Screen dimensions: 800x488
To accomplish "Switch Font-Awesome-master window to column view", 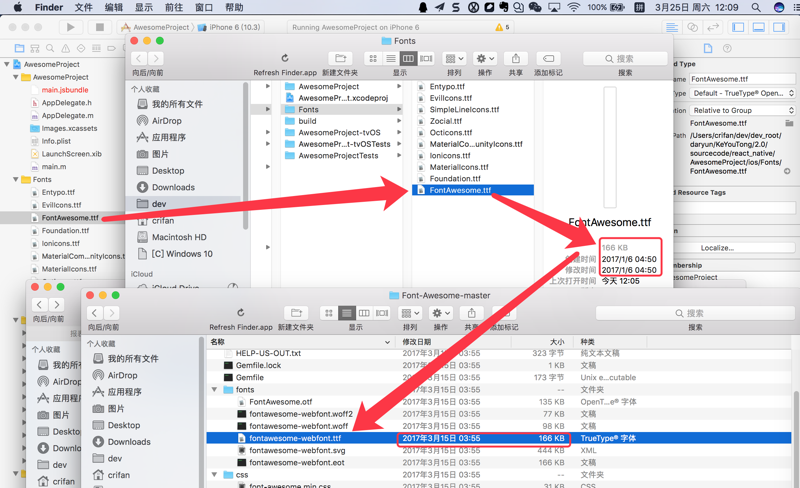I will coord(364,312).
